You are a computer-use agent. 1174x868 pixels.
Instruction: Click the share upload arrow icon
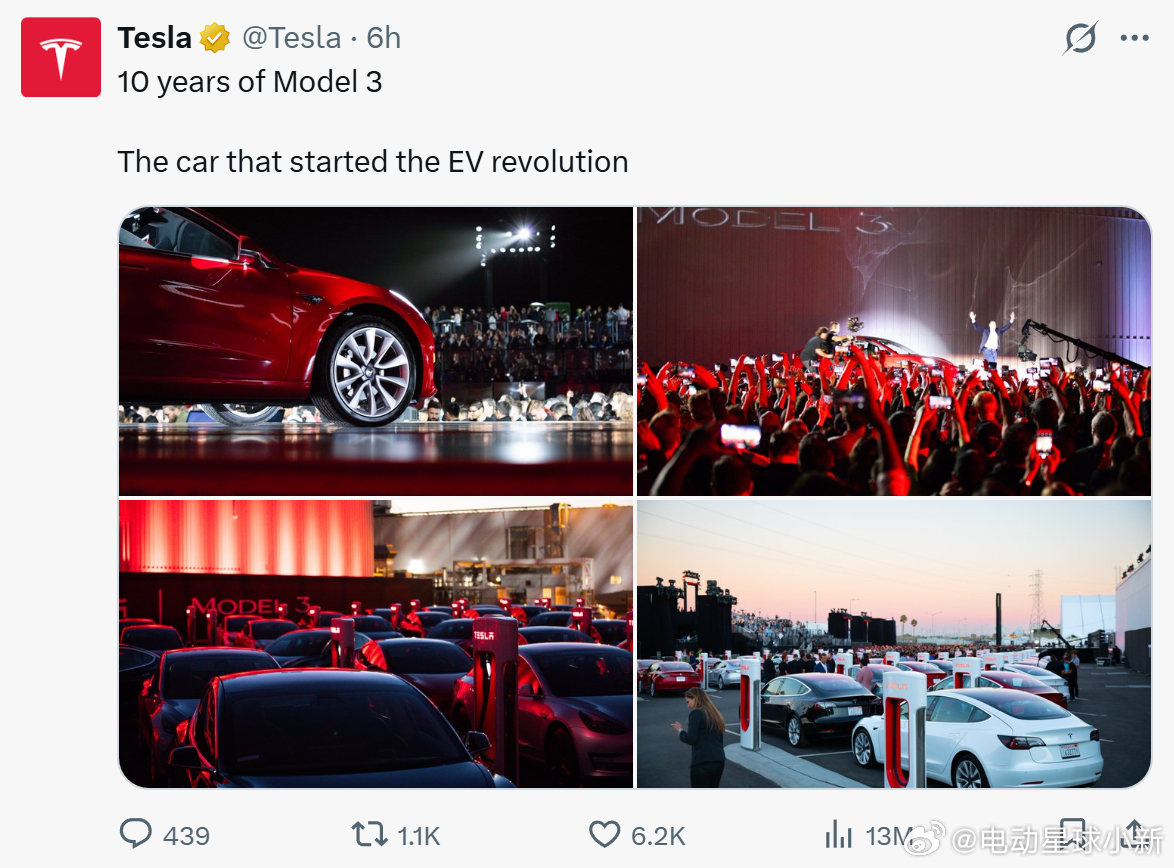tap(1134, 834)
